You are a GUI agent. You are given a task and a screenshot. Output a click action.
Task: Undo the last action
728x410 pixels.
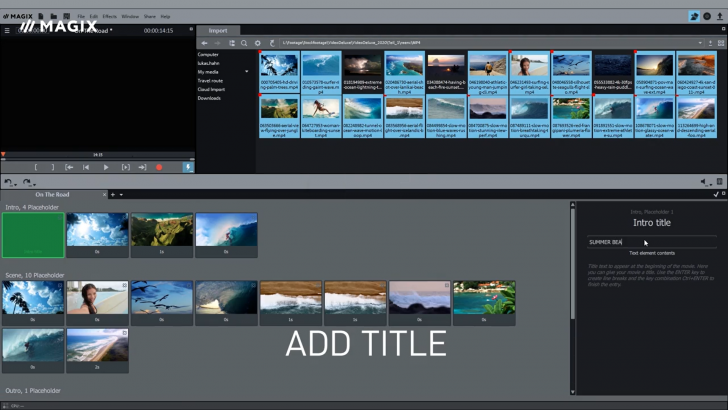point(8,182)
